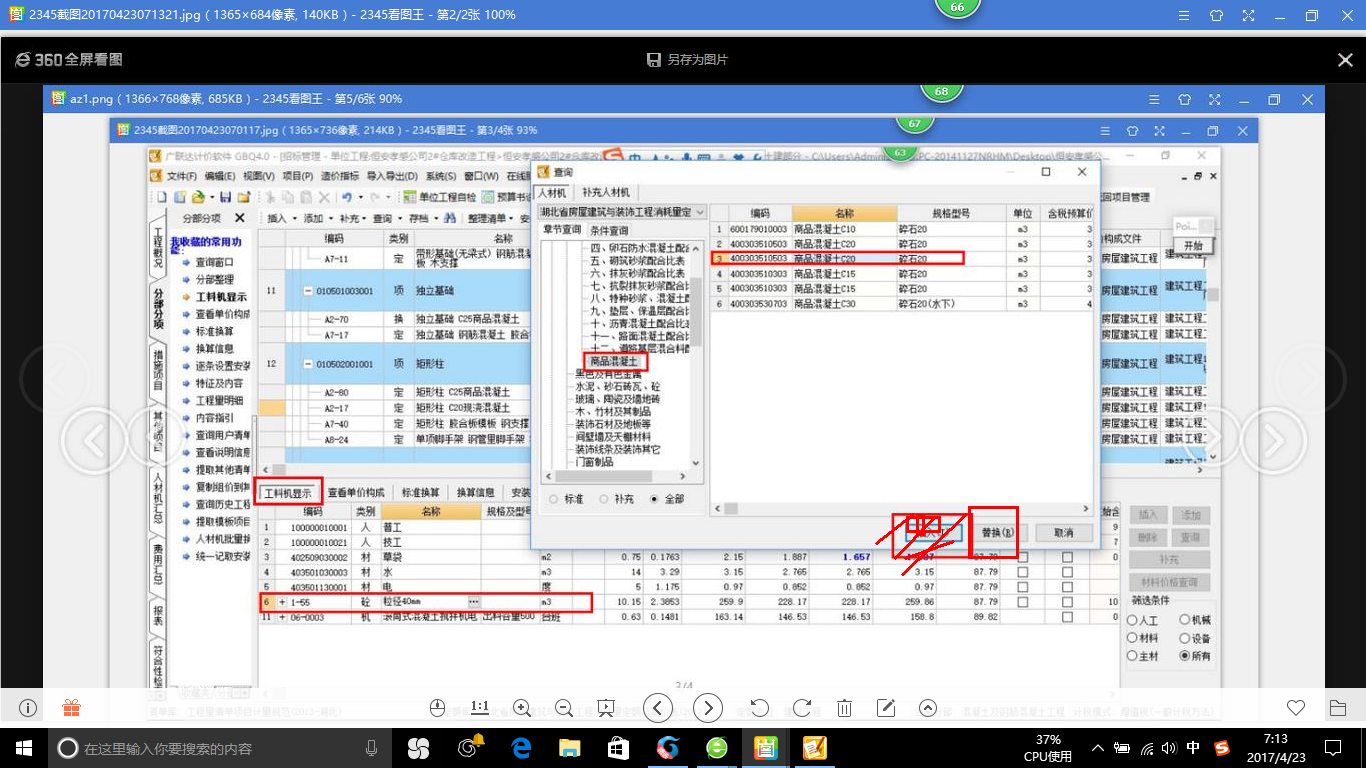This screenshot has height=768, width=1366.
Task: Open image editor pencil icon
Action: click(x=885, y=708)
